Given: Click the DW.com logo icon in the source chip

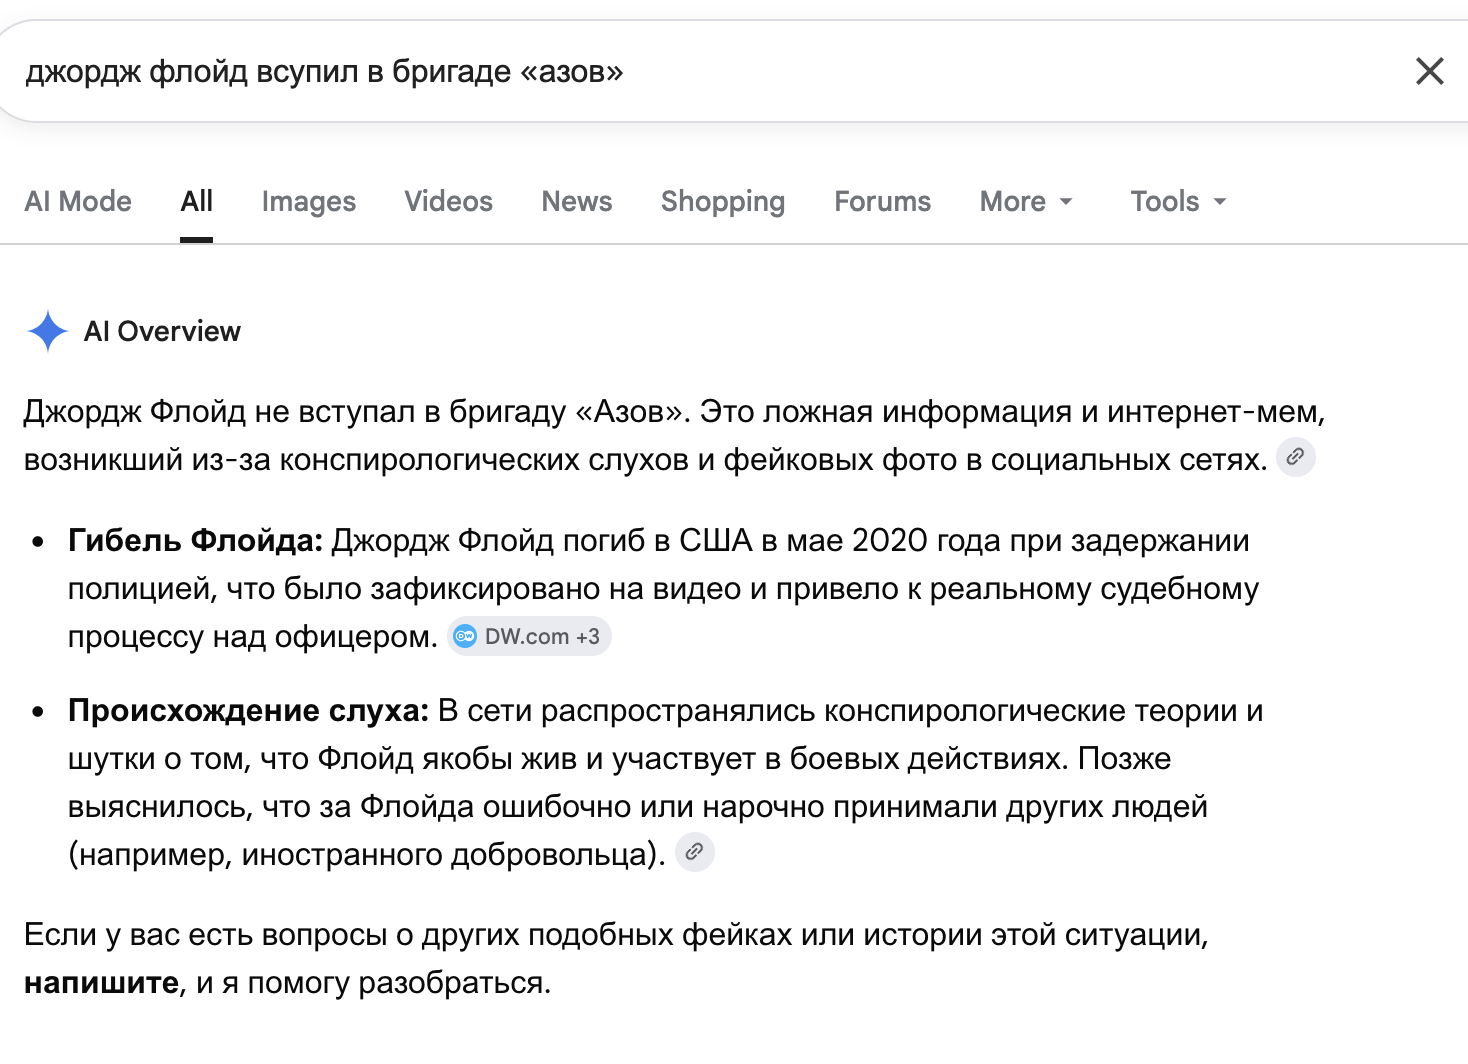Looking at the screenshot, I should [x=465, y=636].
